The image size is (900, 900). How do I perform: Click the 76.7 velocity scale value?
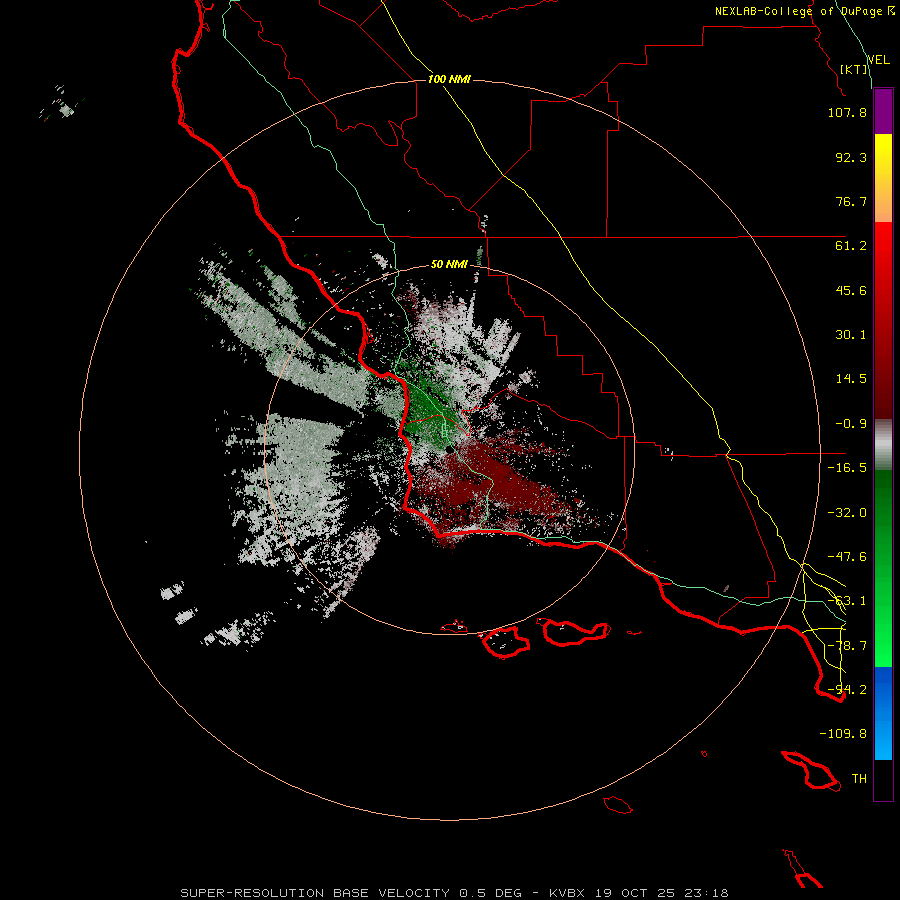pos(851,201)
